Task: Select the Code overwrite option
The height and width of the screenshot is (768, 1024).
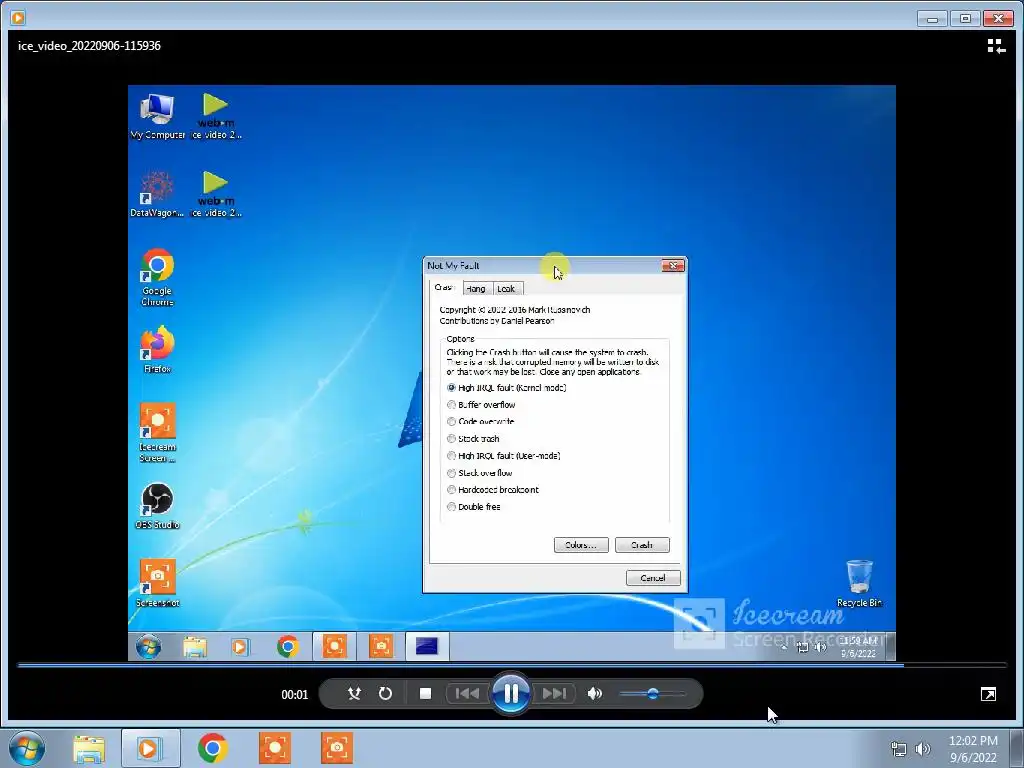Action: pyautogui.click(x=481, y=421)
